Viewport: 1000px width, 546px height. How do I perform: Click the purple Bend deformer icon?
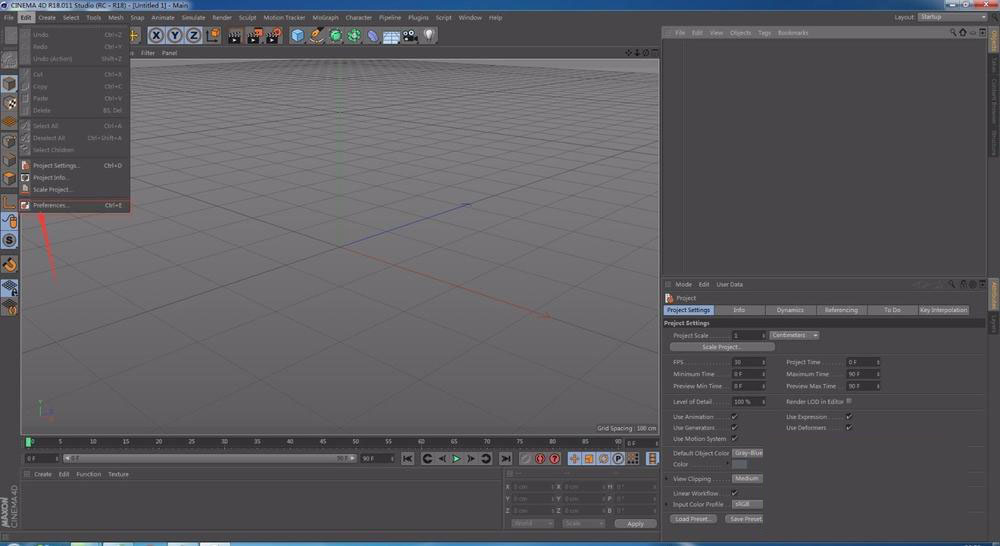(x=372, y=36)
